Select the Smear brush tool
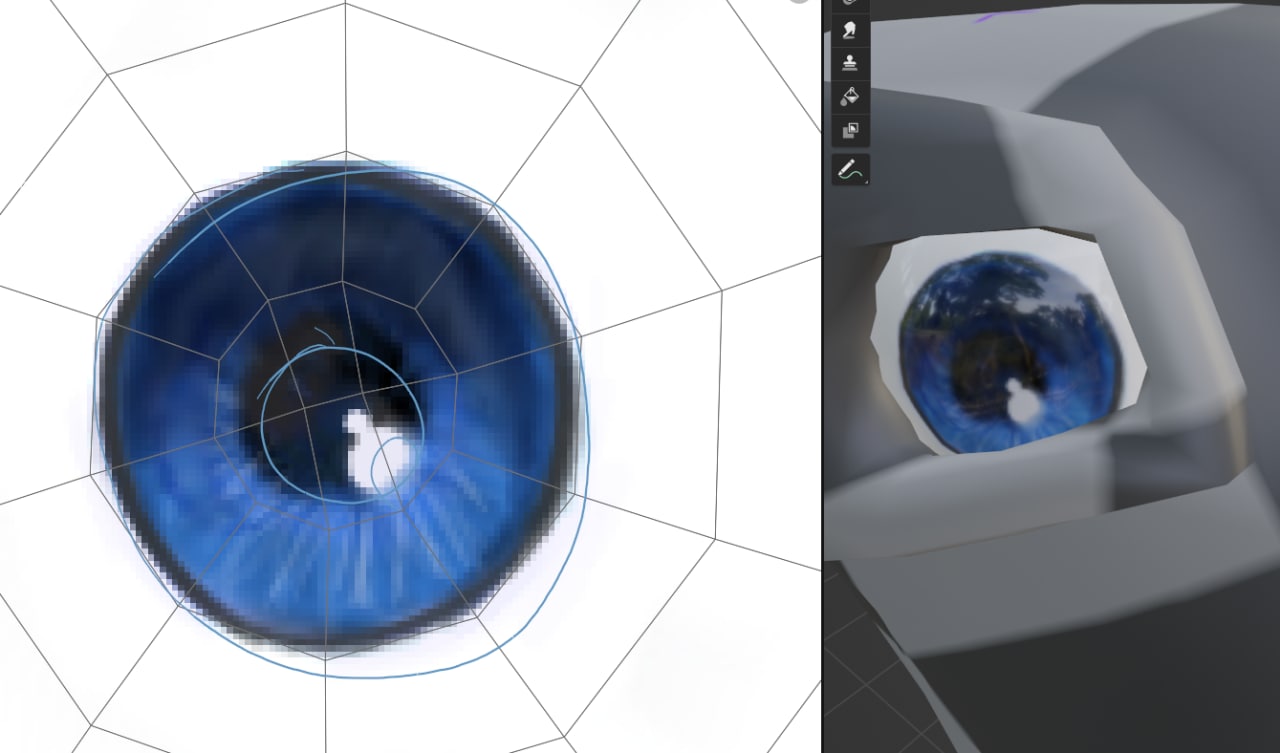 click(850, 31)
